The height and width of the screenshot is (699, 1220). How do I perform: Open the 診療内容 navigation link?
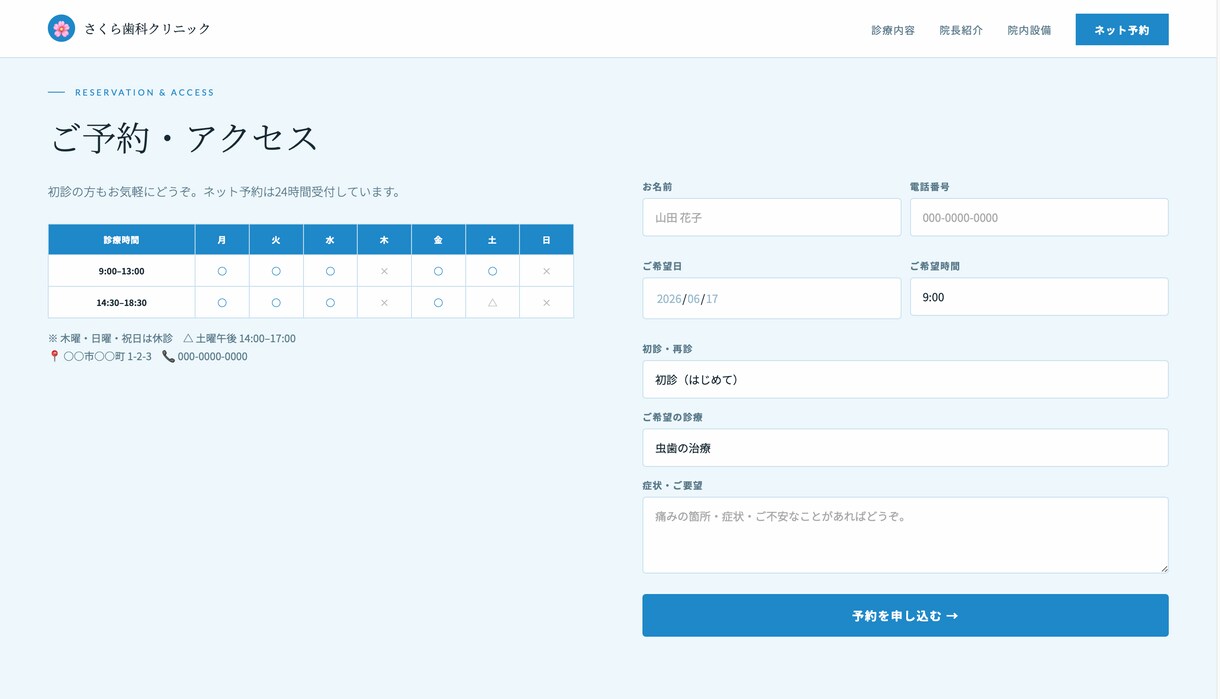click(x=893, y=30)
